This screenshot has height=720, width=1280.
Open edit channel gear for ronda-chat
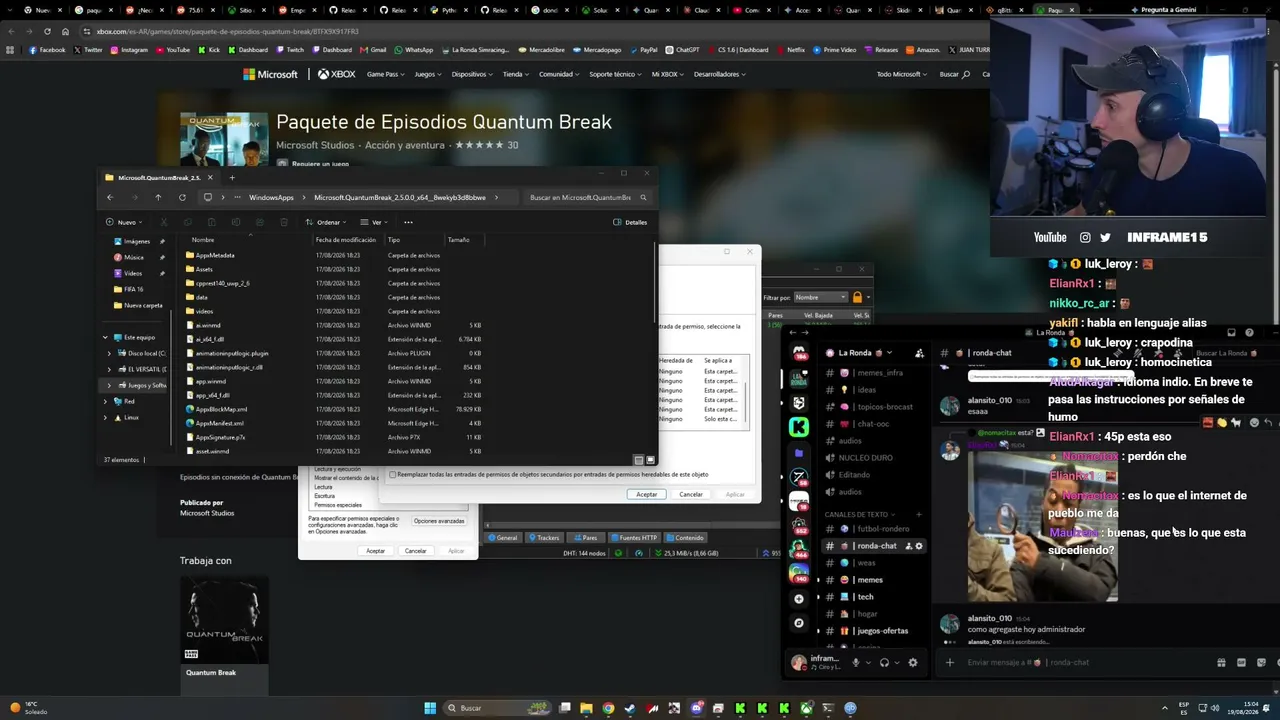click(919, 546)
